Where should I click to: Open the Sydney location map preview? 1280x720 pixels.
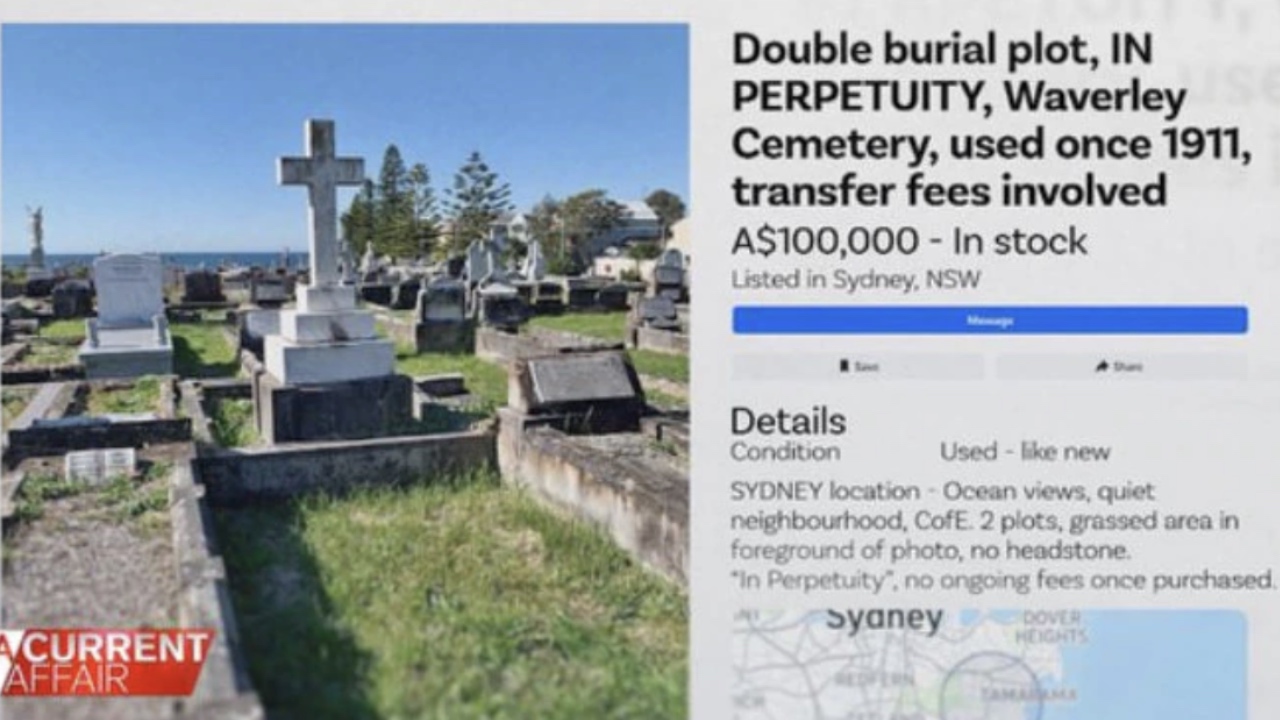tap(990, 664)
